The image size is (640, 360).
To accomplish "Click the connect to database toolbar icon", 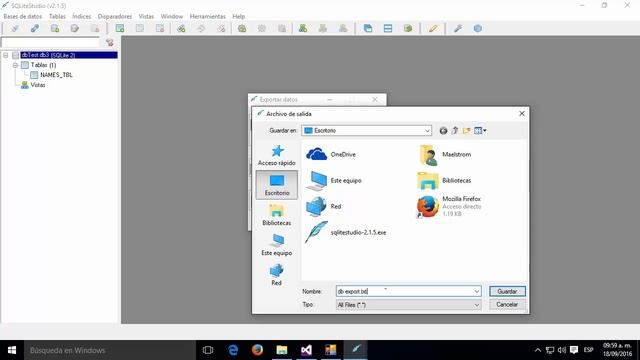I will point(15,29).
